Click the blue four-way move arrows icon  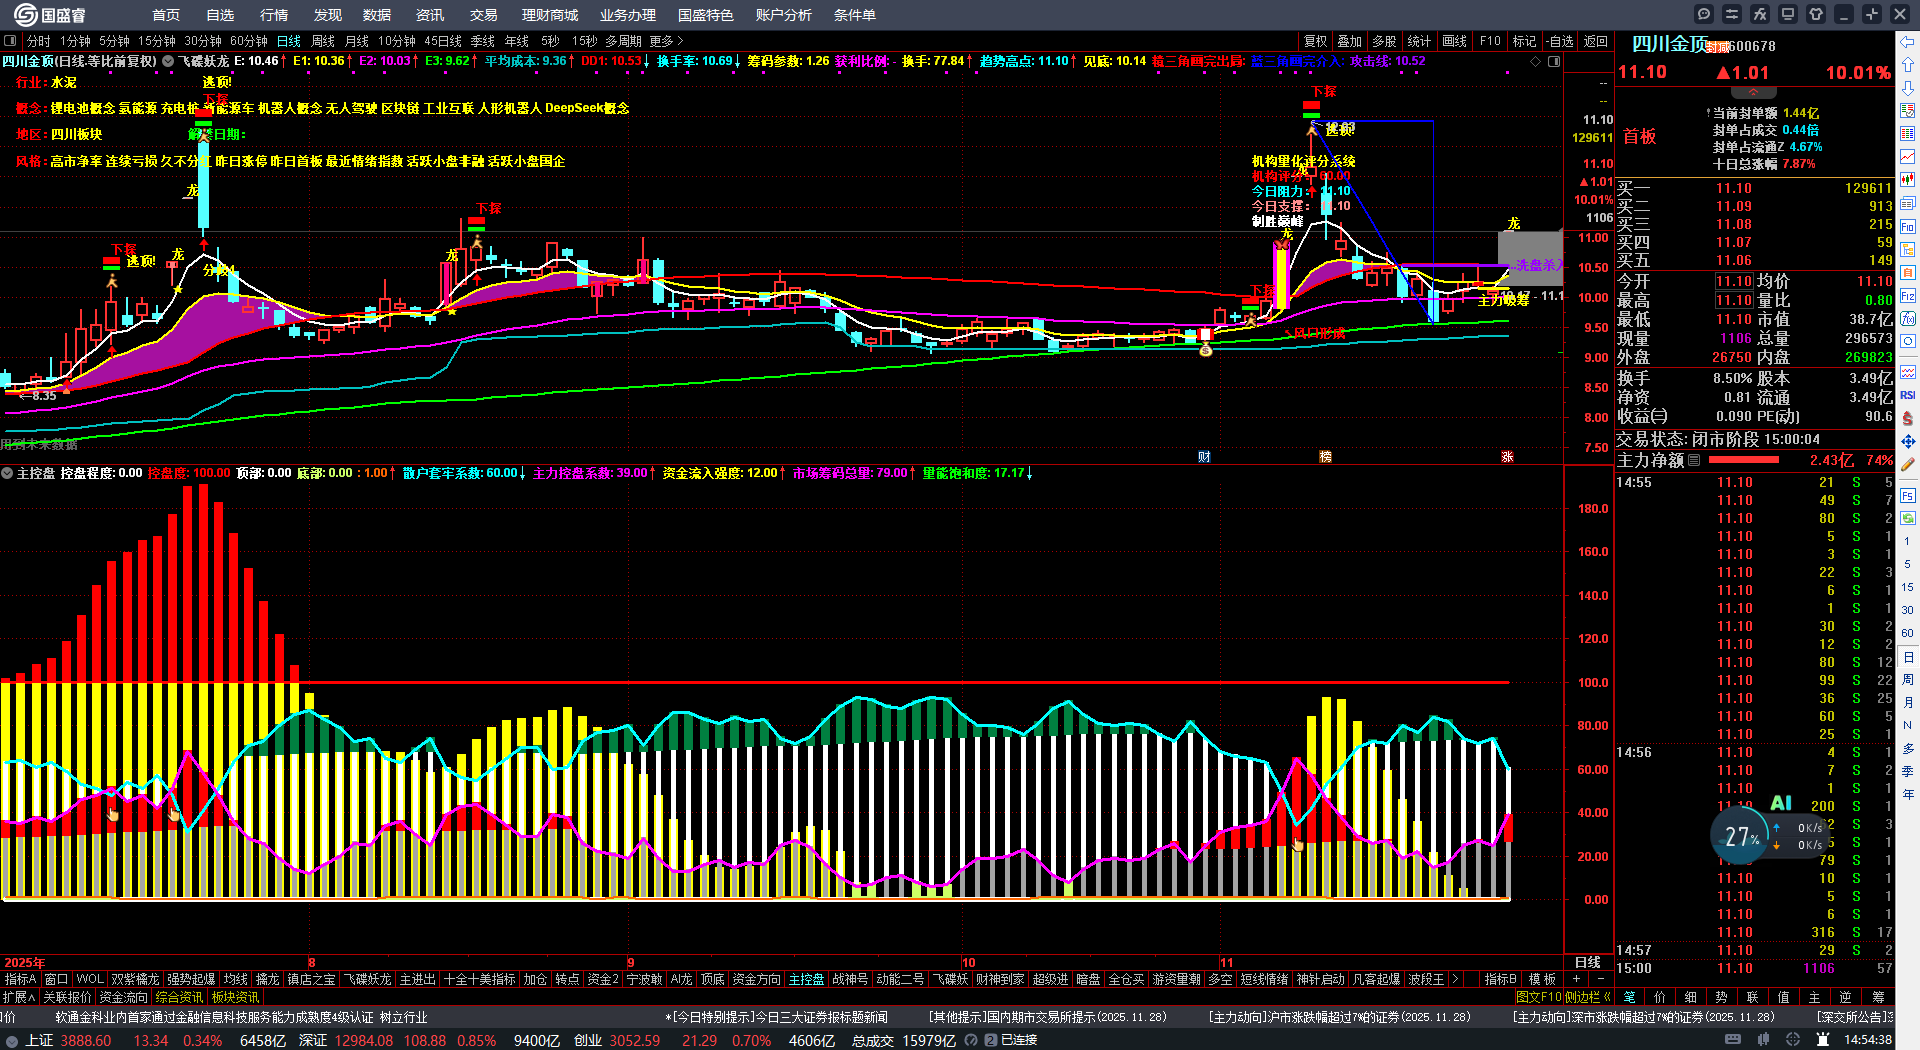tap(1908, 441)
